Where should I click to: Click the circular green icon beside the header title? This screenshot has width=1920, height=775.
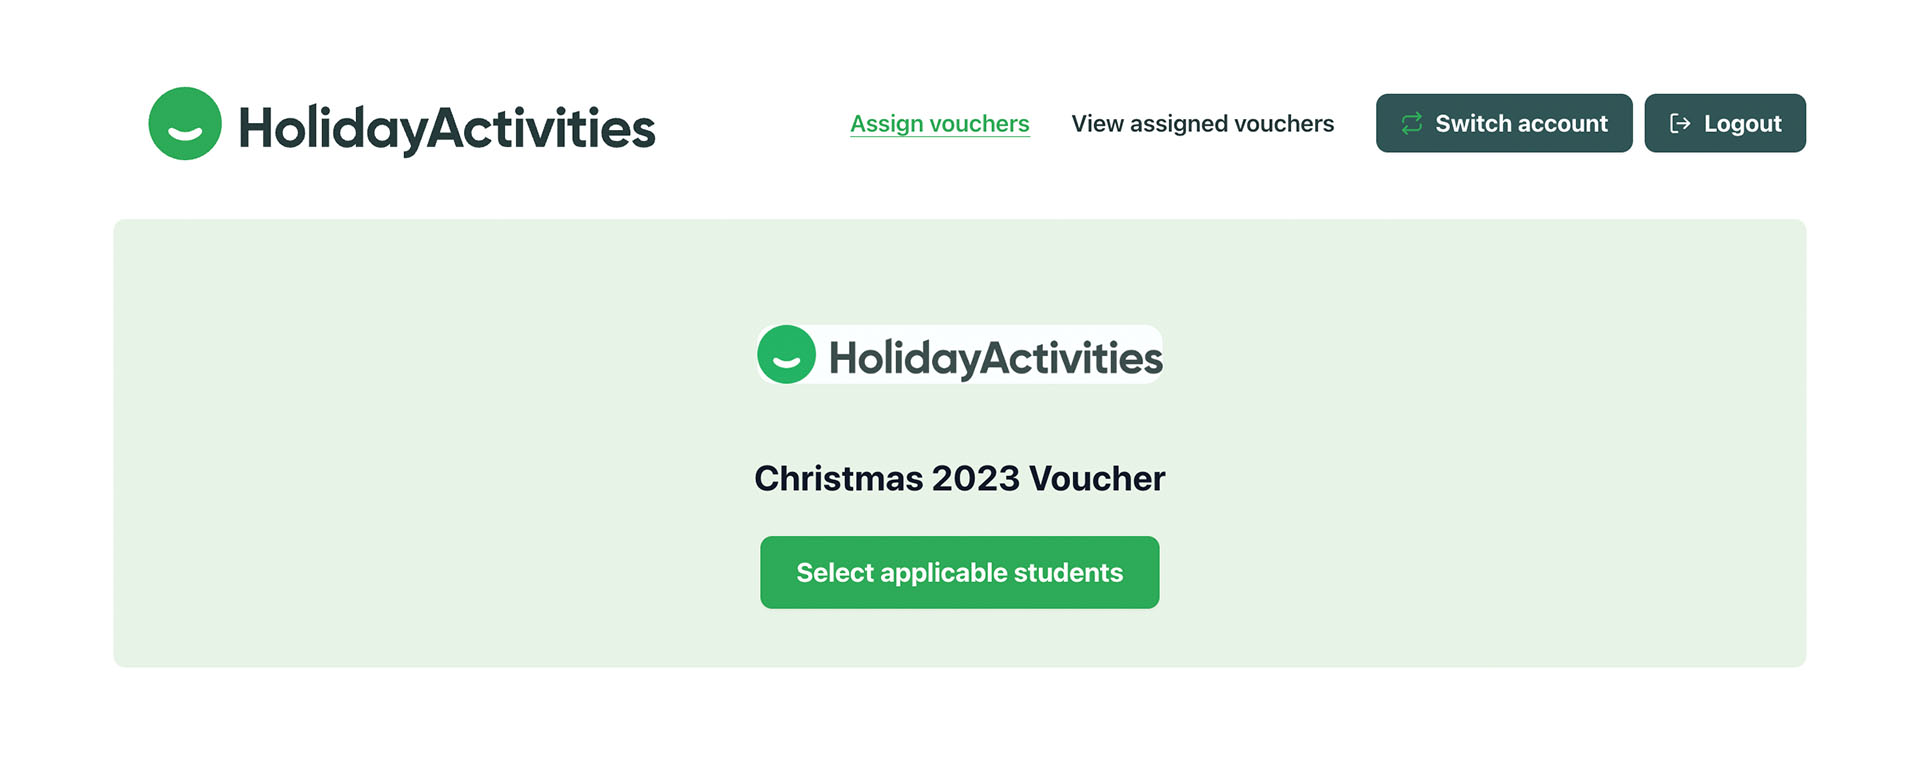pos(185,123)
